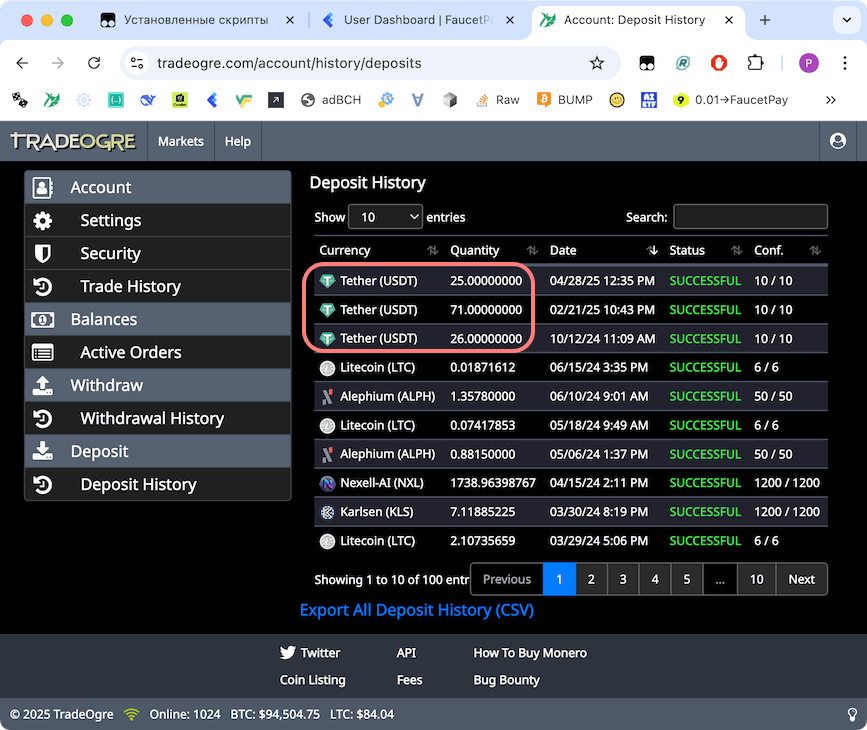The image size is (867, 730).
Task: Click the Twitter bird icon in footer
Action: 288,653
